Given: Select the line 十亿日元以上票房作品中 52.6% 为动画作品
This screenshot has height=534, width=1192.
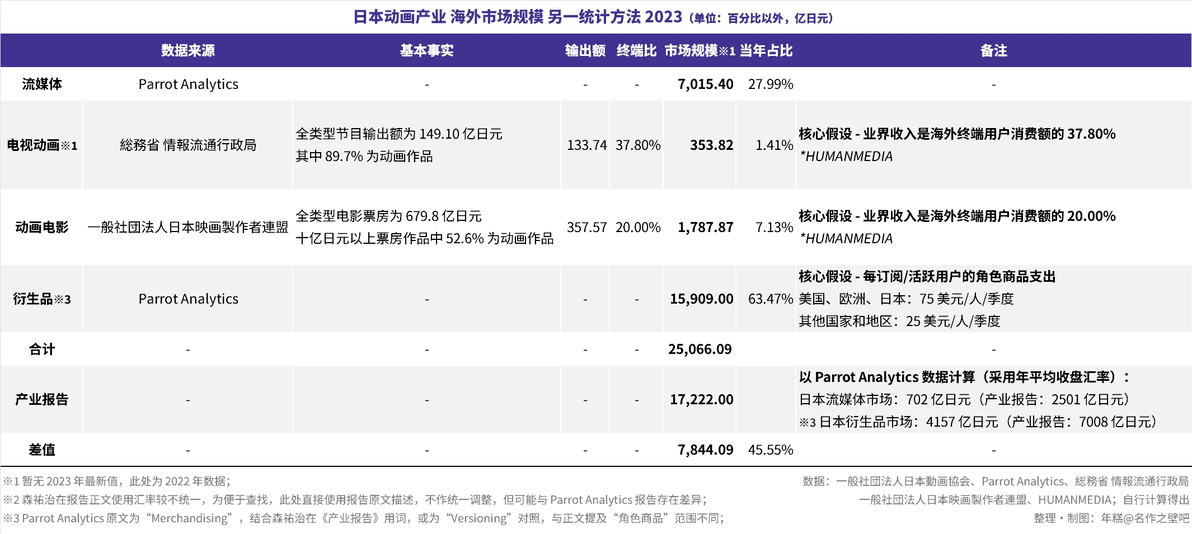Looking at the screenshot, I should click(424, 238).
